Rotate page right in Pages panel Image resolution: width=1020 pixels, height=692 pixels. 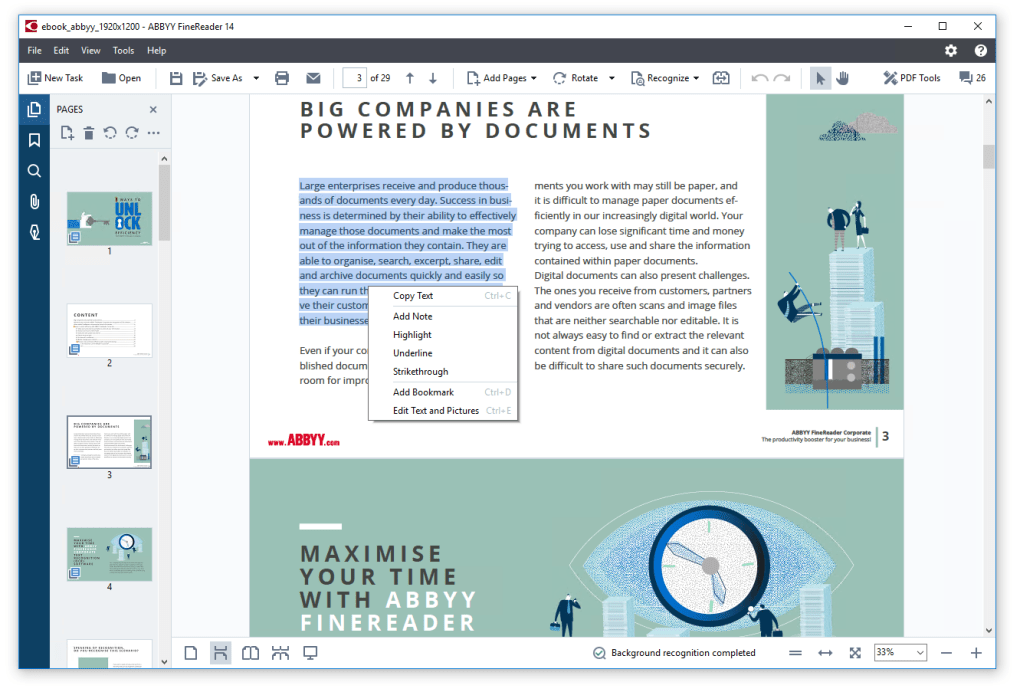click(x=132, y=133)
